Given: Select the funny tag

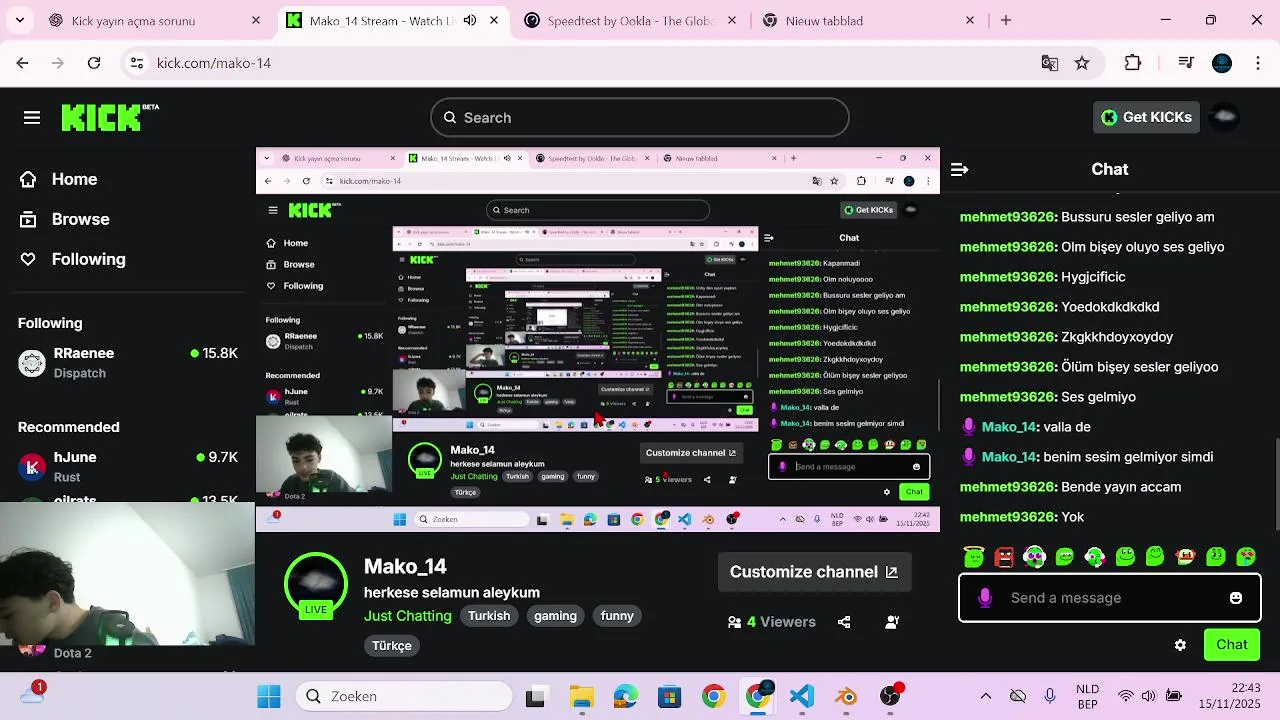Looking at the screenshot, I should click(617, 616).
